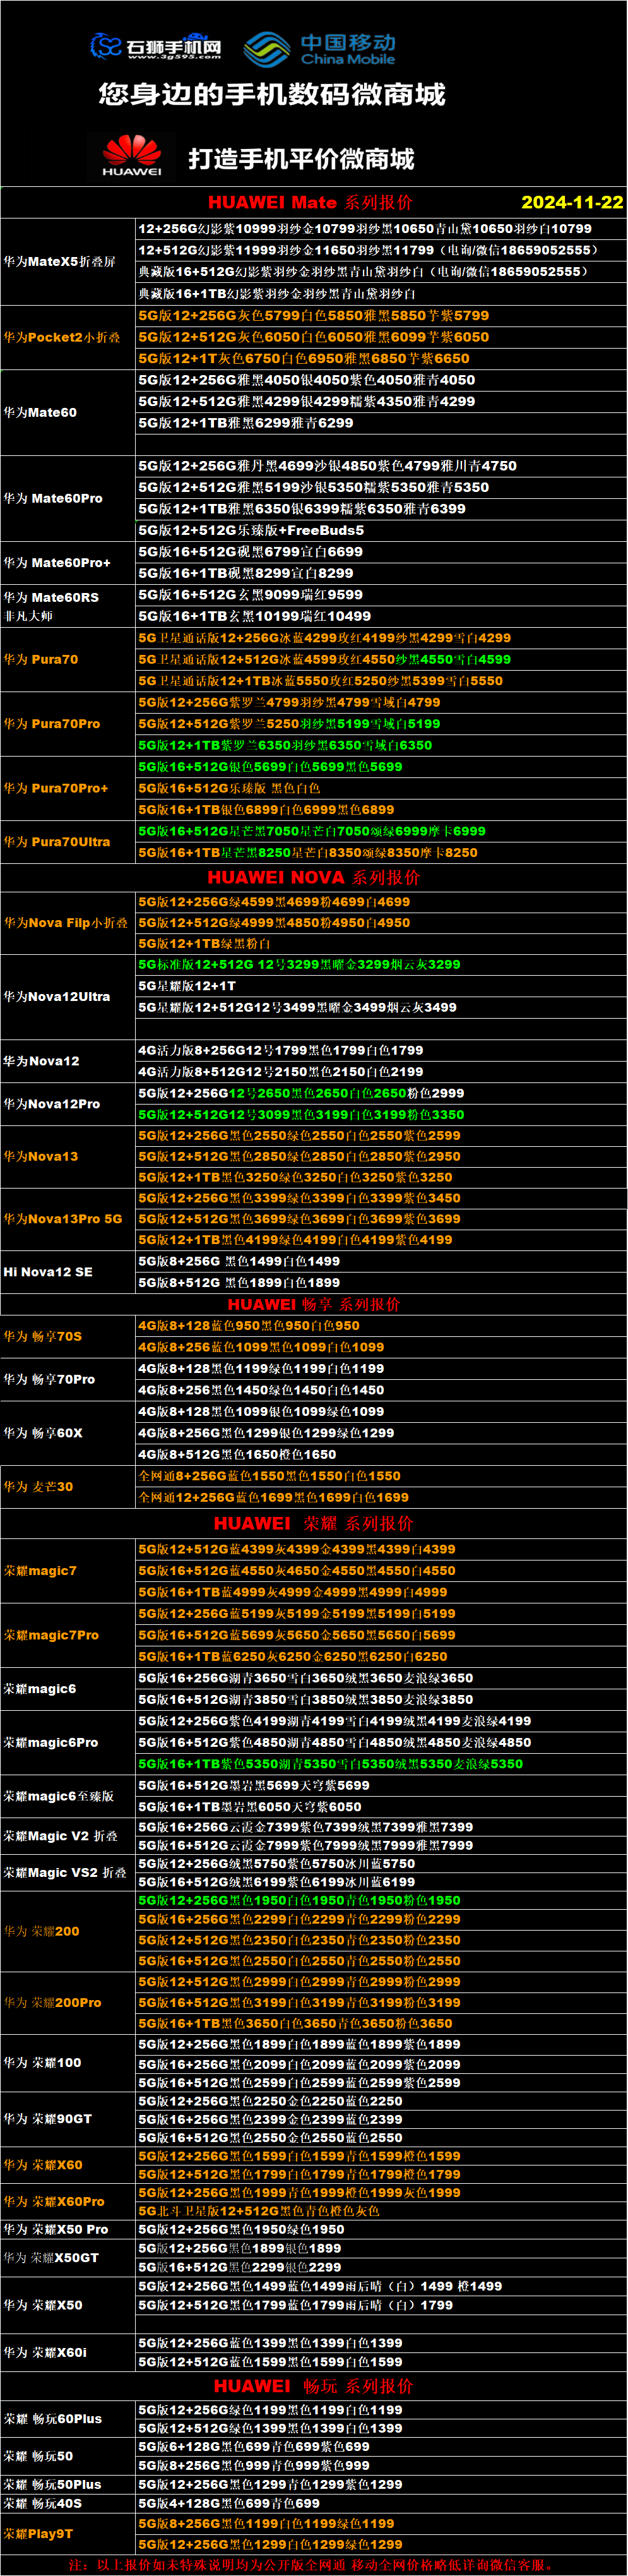Select the 华为Pocket2小折叠 model cell

click(x=67, y=337)
